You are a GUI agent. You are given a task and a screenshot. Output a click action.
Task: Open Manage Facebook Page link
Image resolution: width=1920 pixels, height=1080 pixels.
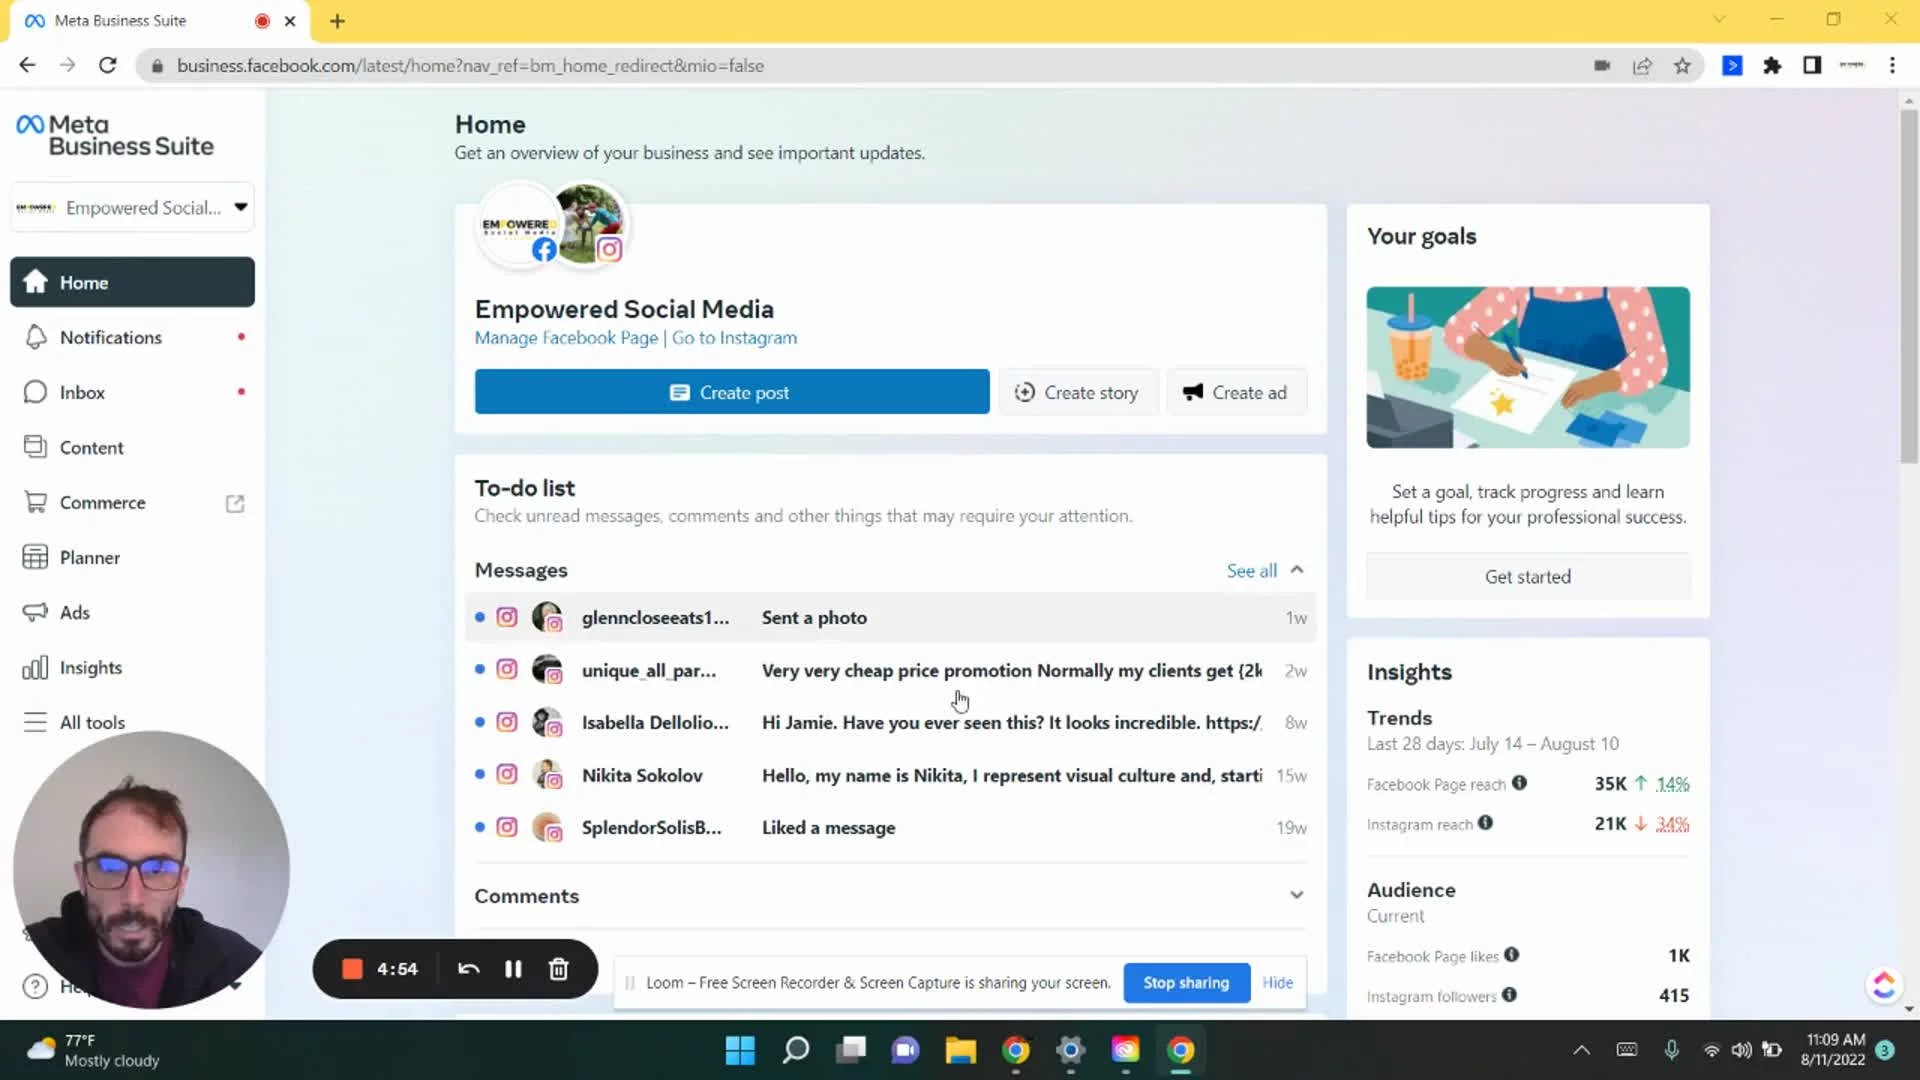click(x=566, y=338)
